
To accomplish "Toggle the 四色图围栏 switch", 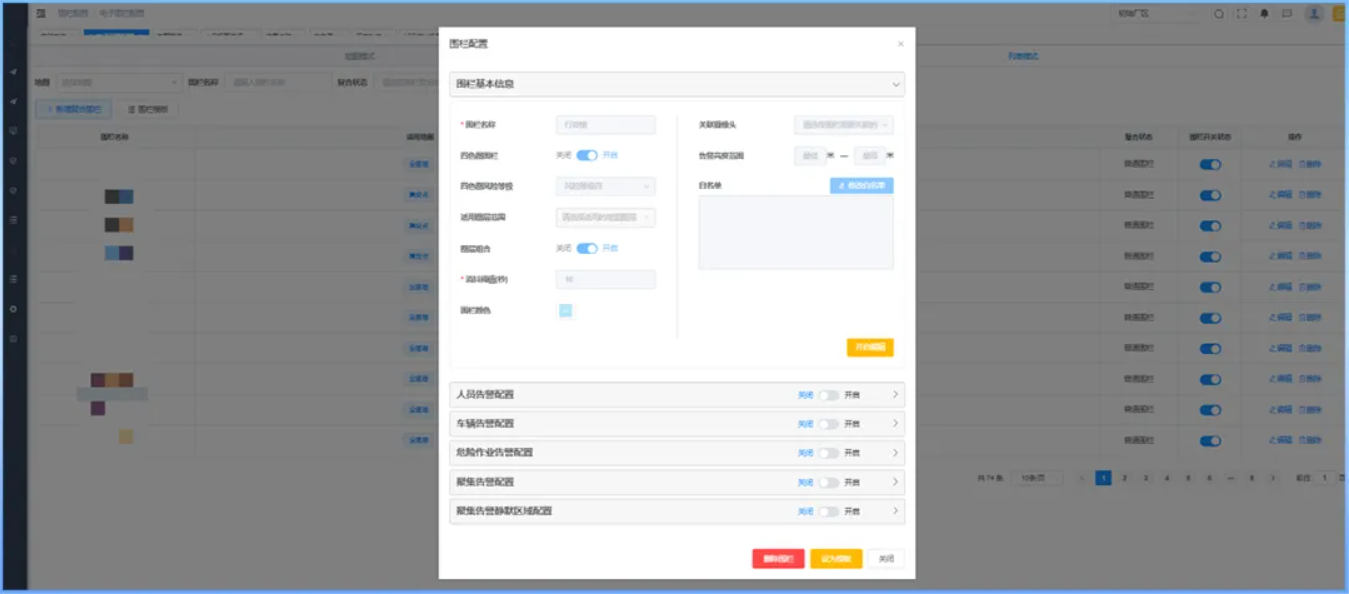I will tap(587, 155).
